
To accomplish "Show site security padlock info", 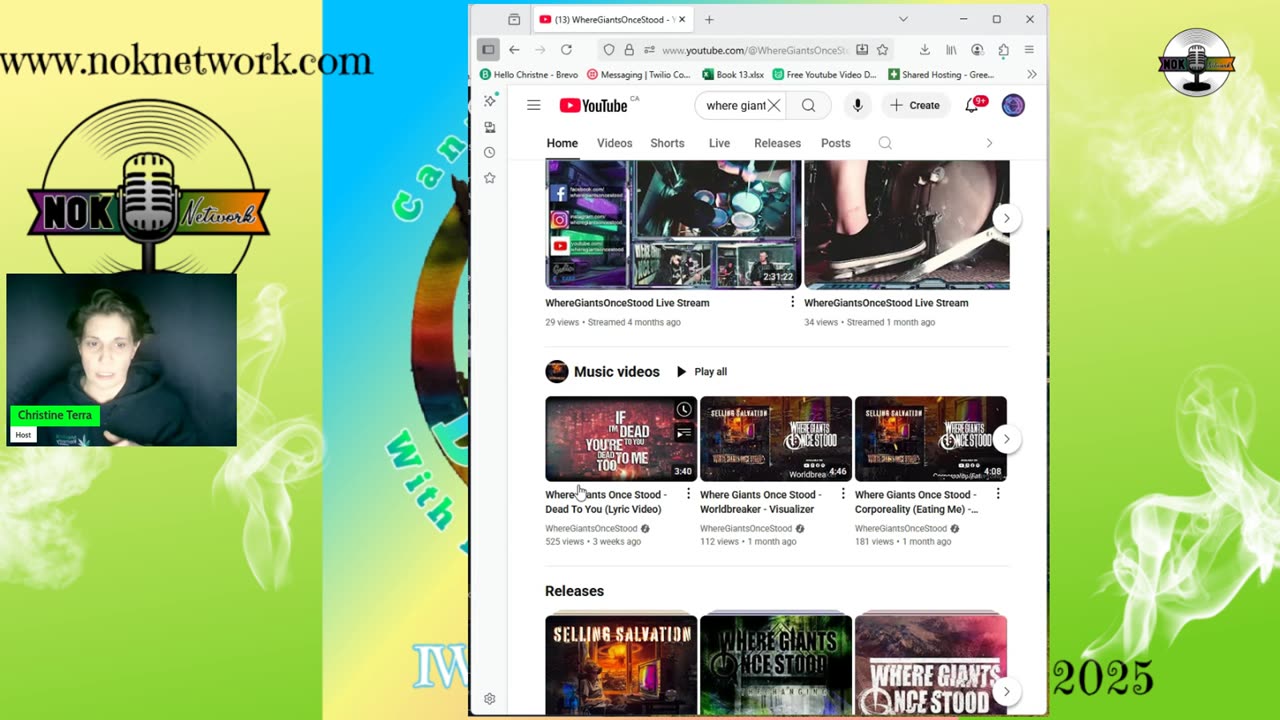I will click(x=629, y=49).
